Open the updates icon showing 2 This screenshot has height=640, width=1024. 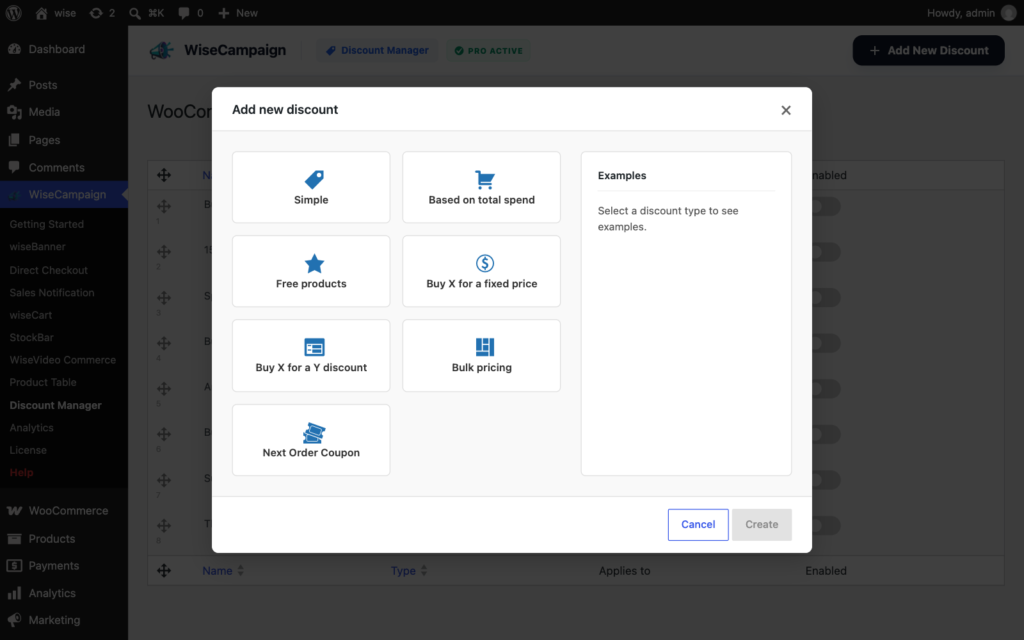103,13
